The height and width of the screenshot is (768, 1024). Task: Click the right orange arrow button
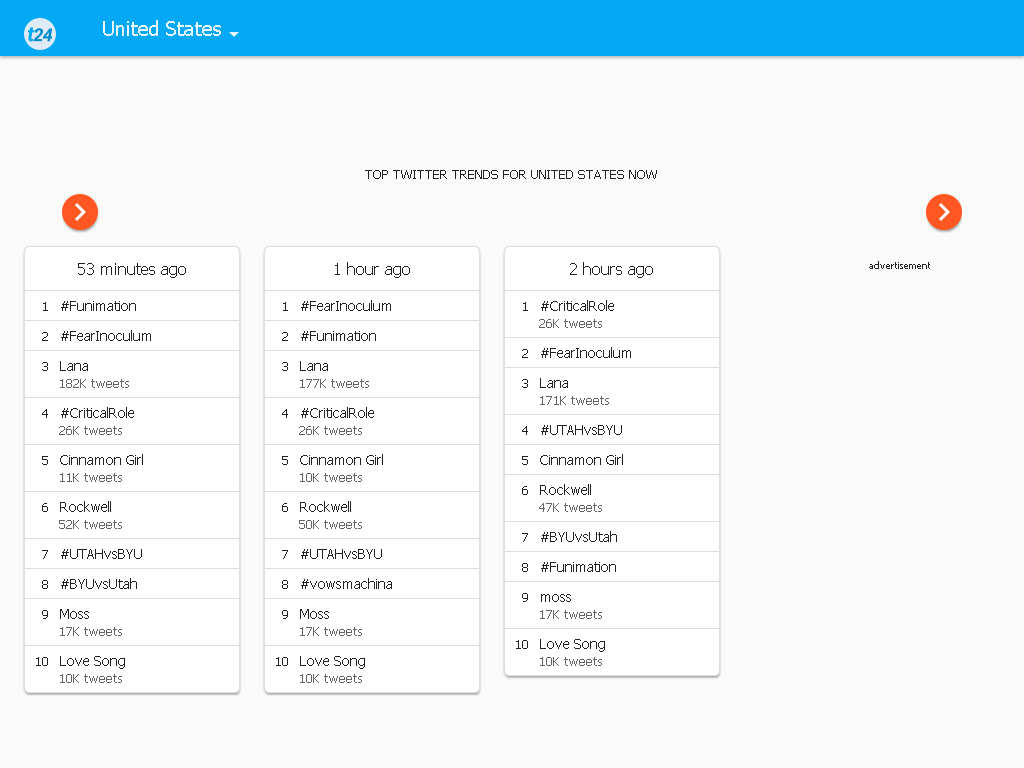(944, 212)
